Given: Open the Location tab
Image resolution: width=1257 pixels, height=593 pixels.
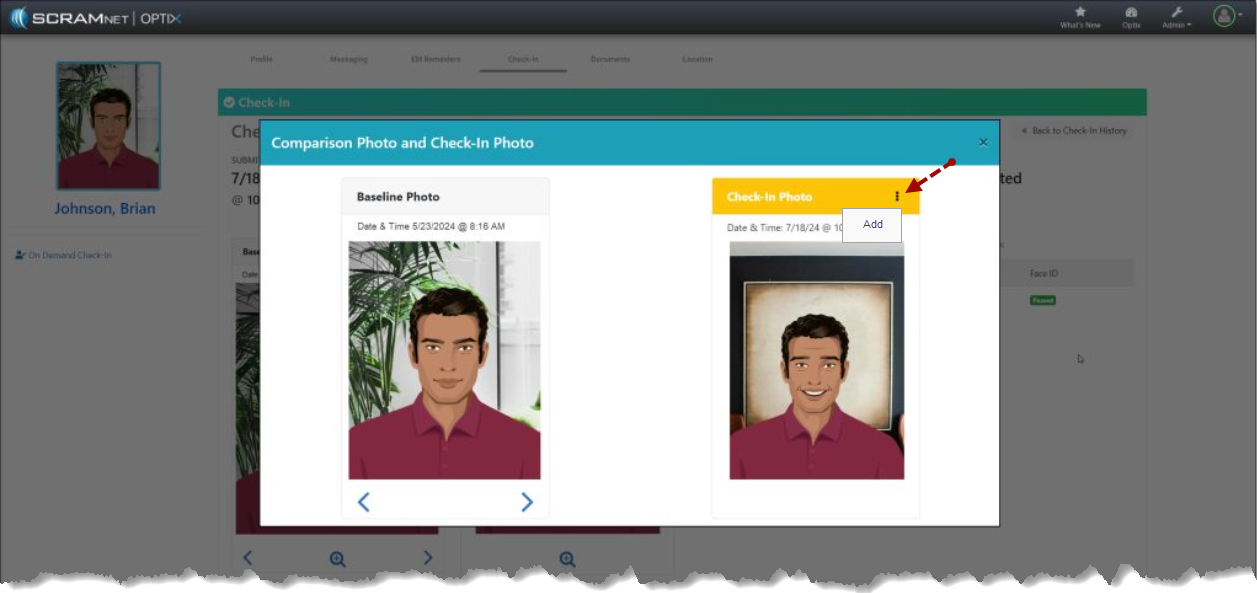Looking at the screenshot, I should [698, 59].
